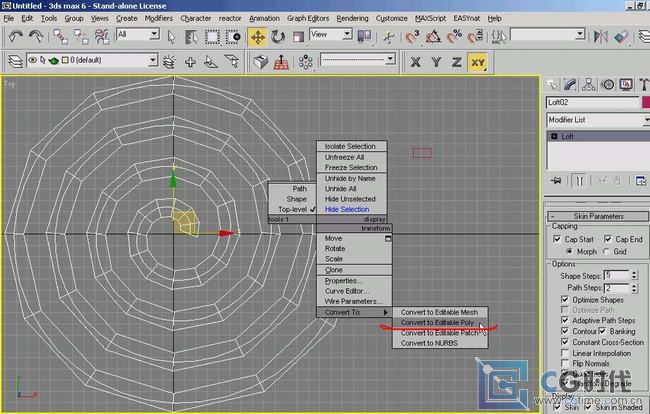Open the Layer Manager icon
The width and height of the screenshot is (650, 414).
pyautogui.click(x=15, y=62)
